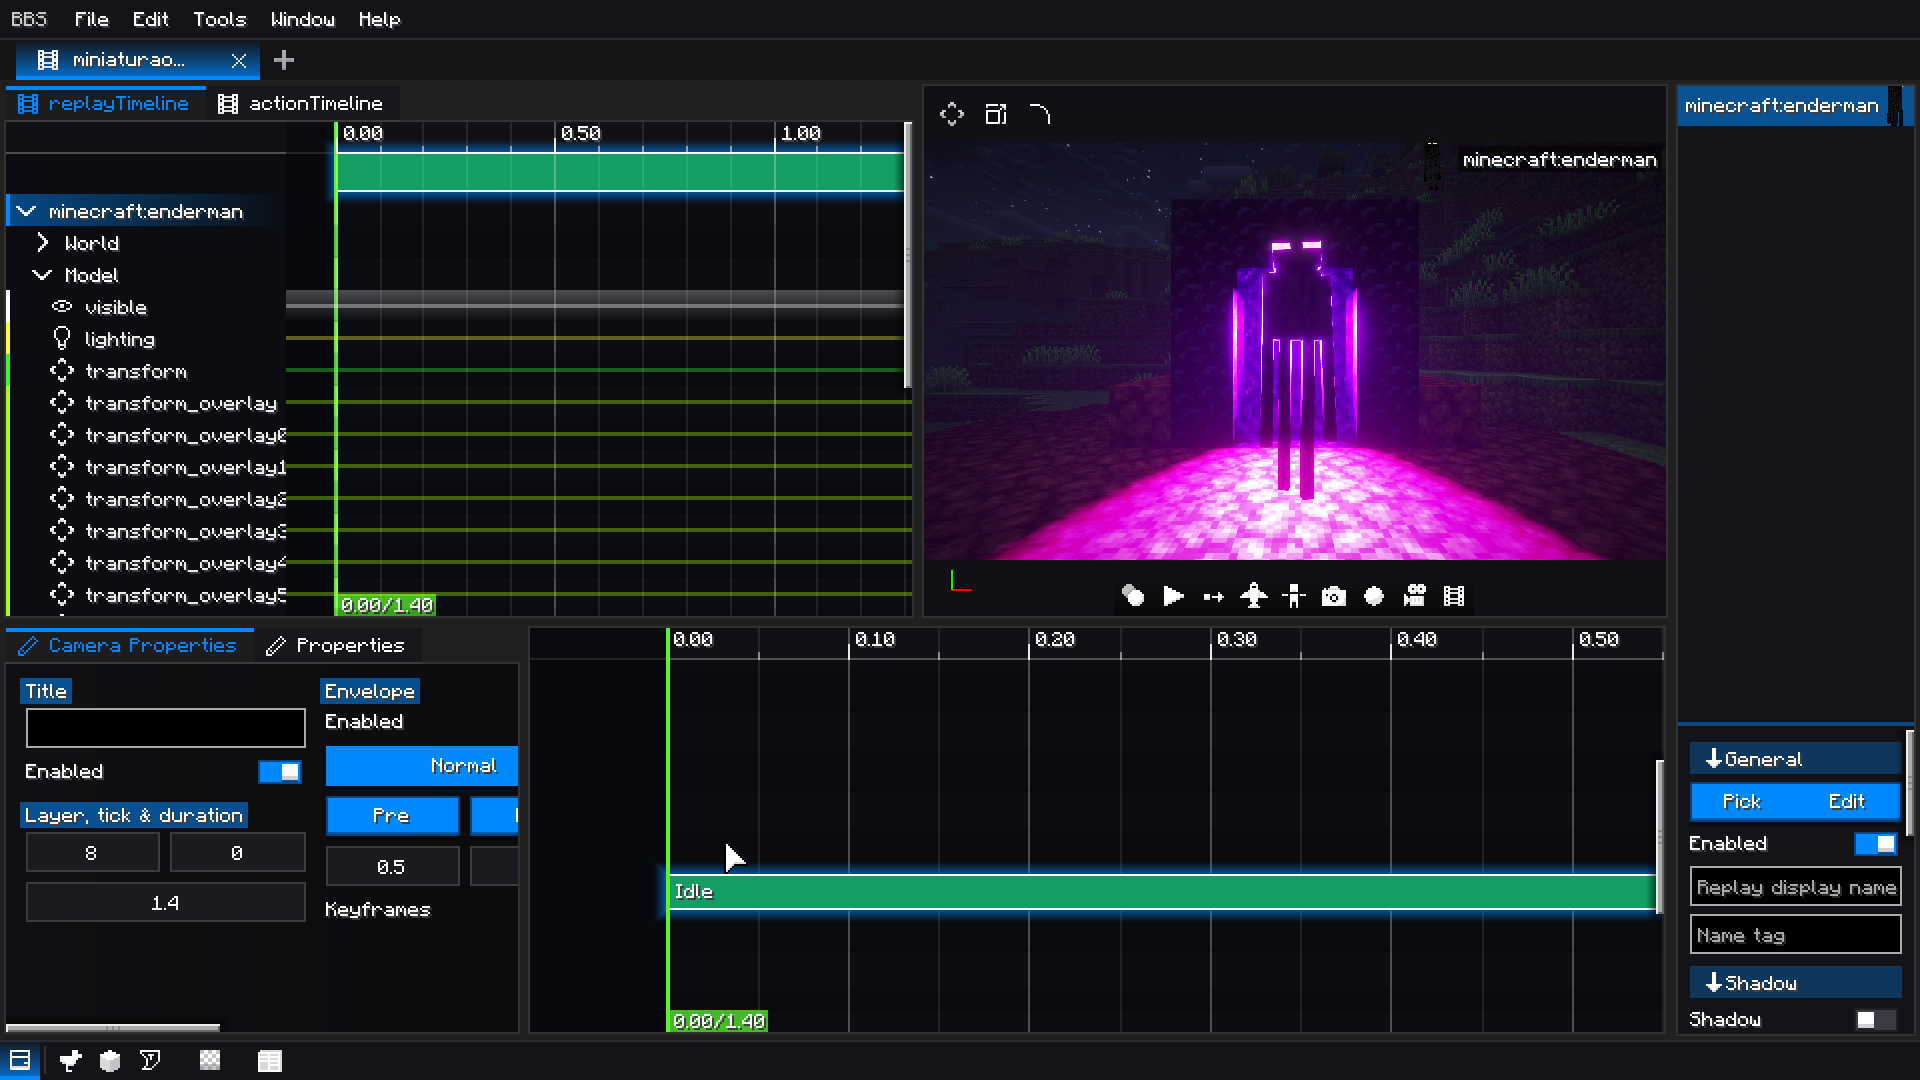1920x1080 pixels.
Task: Open the table layout icon in bottom bar
Action: tap(270, 1061)
